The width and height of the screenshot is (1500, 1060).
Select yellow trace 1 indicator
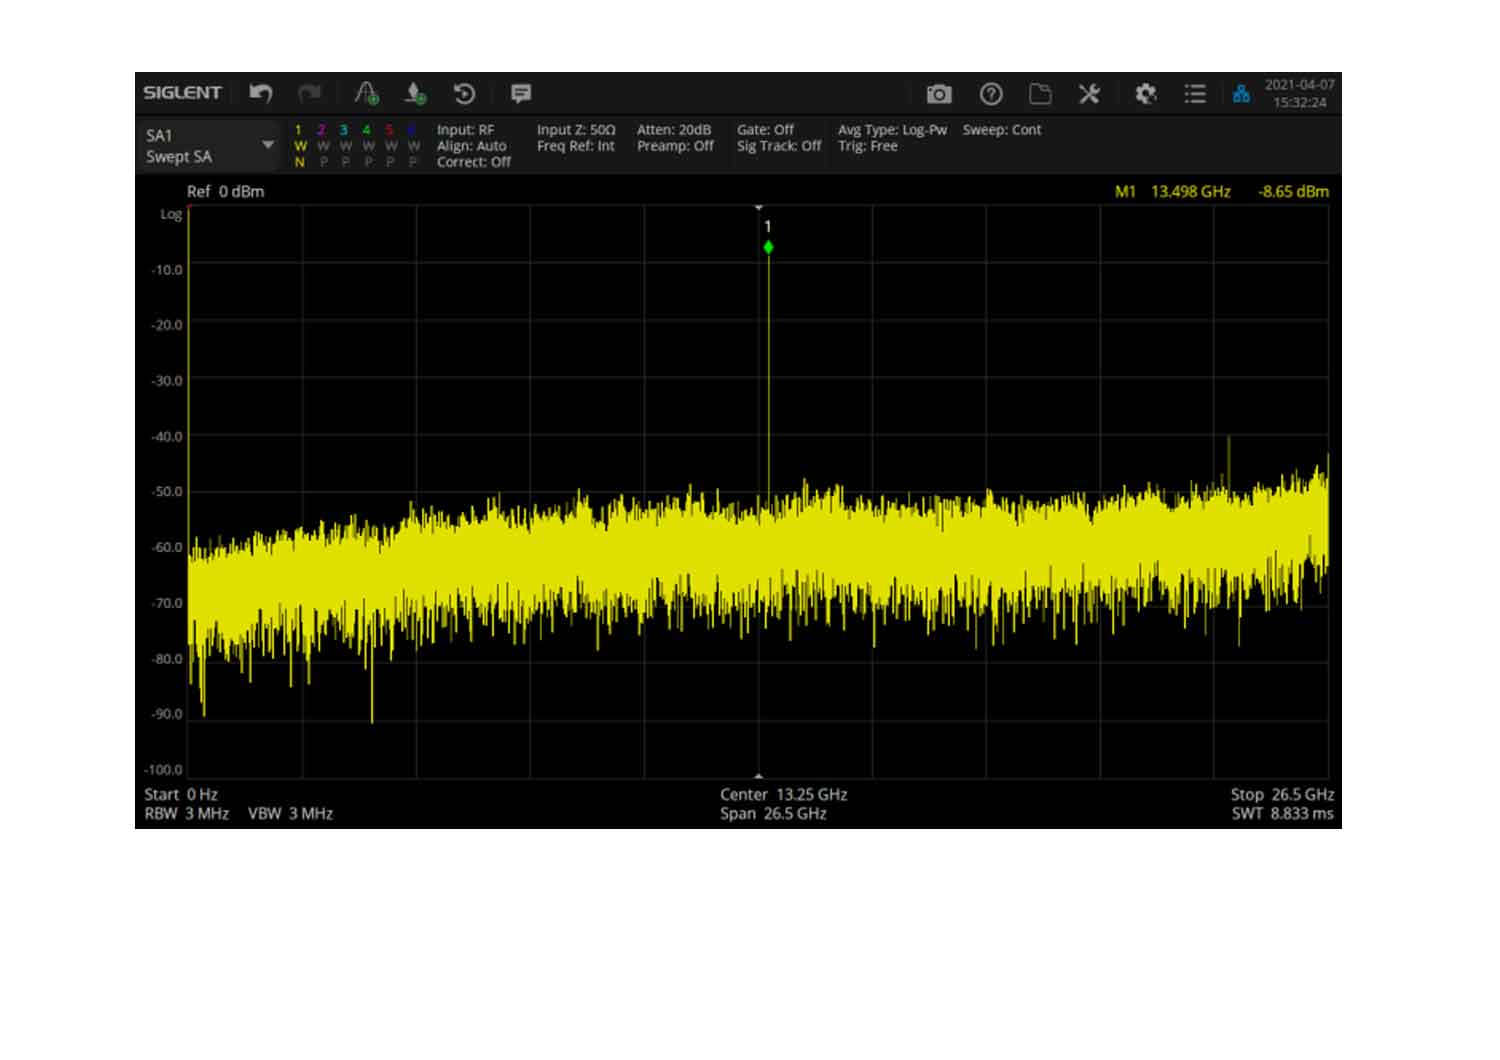coord(299,145)
